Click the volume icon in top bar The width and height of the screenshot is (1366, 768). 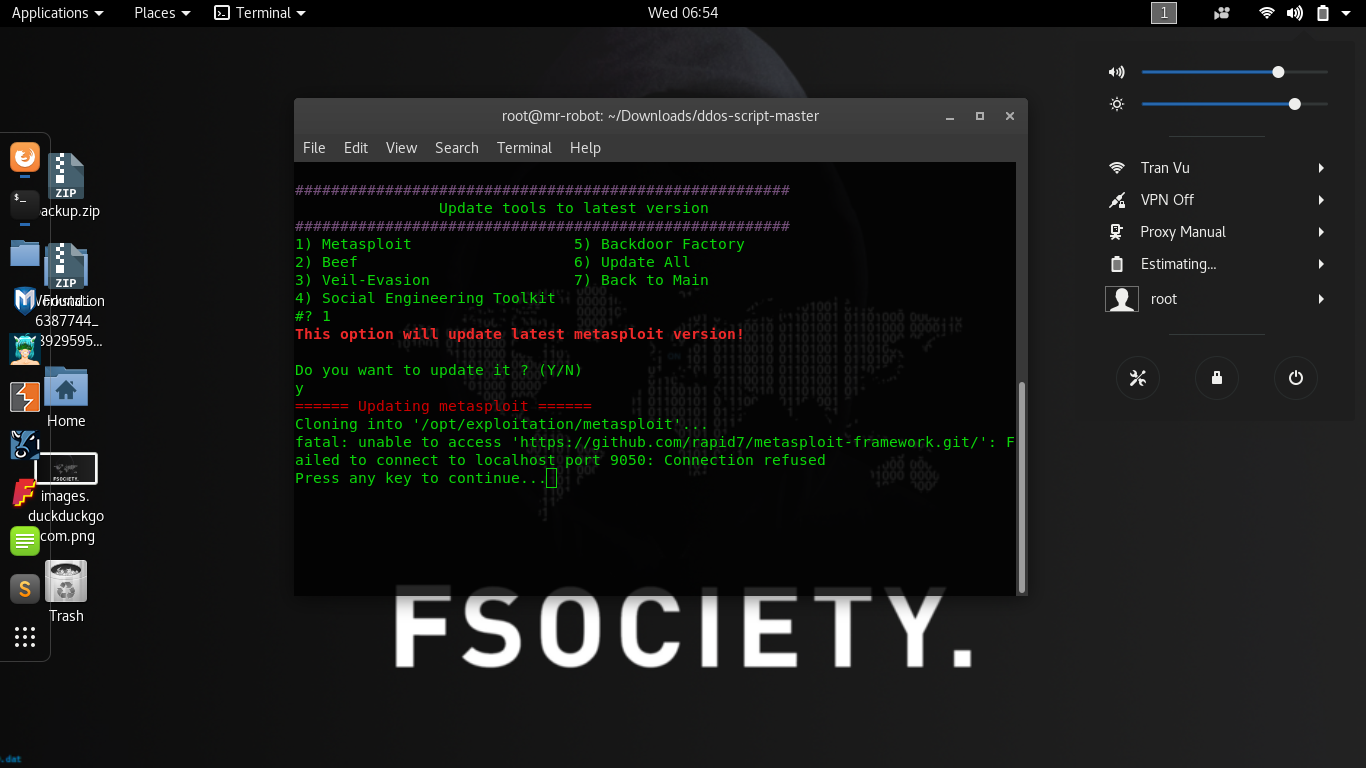click(1295, 13)
